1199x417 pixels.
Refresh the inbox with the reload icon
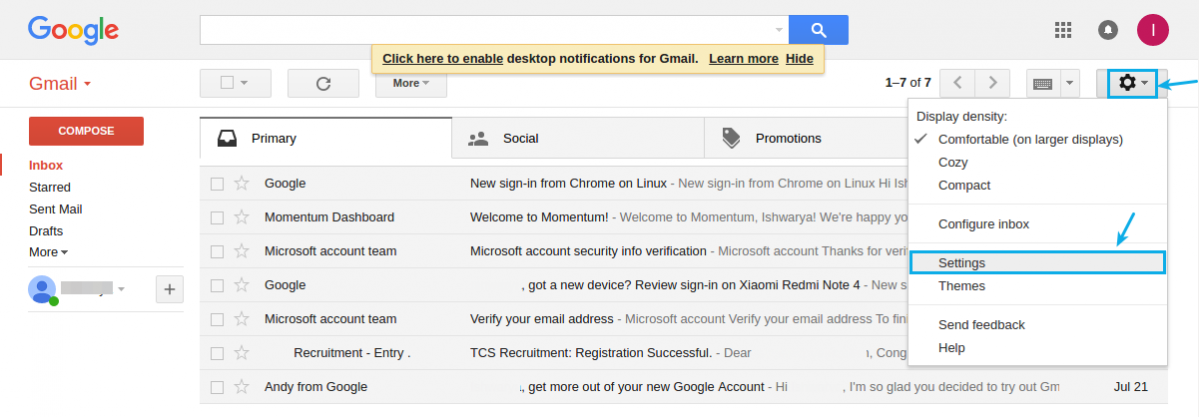(323, 83)
